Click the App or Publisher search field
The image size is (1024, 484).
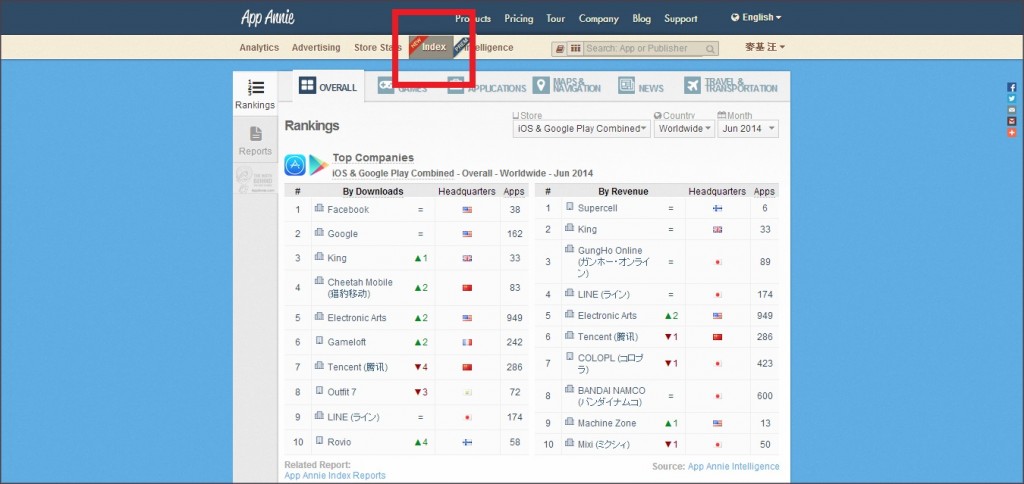pyautogui.click(x=643, y=48)
